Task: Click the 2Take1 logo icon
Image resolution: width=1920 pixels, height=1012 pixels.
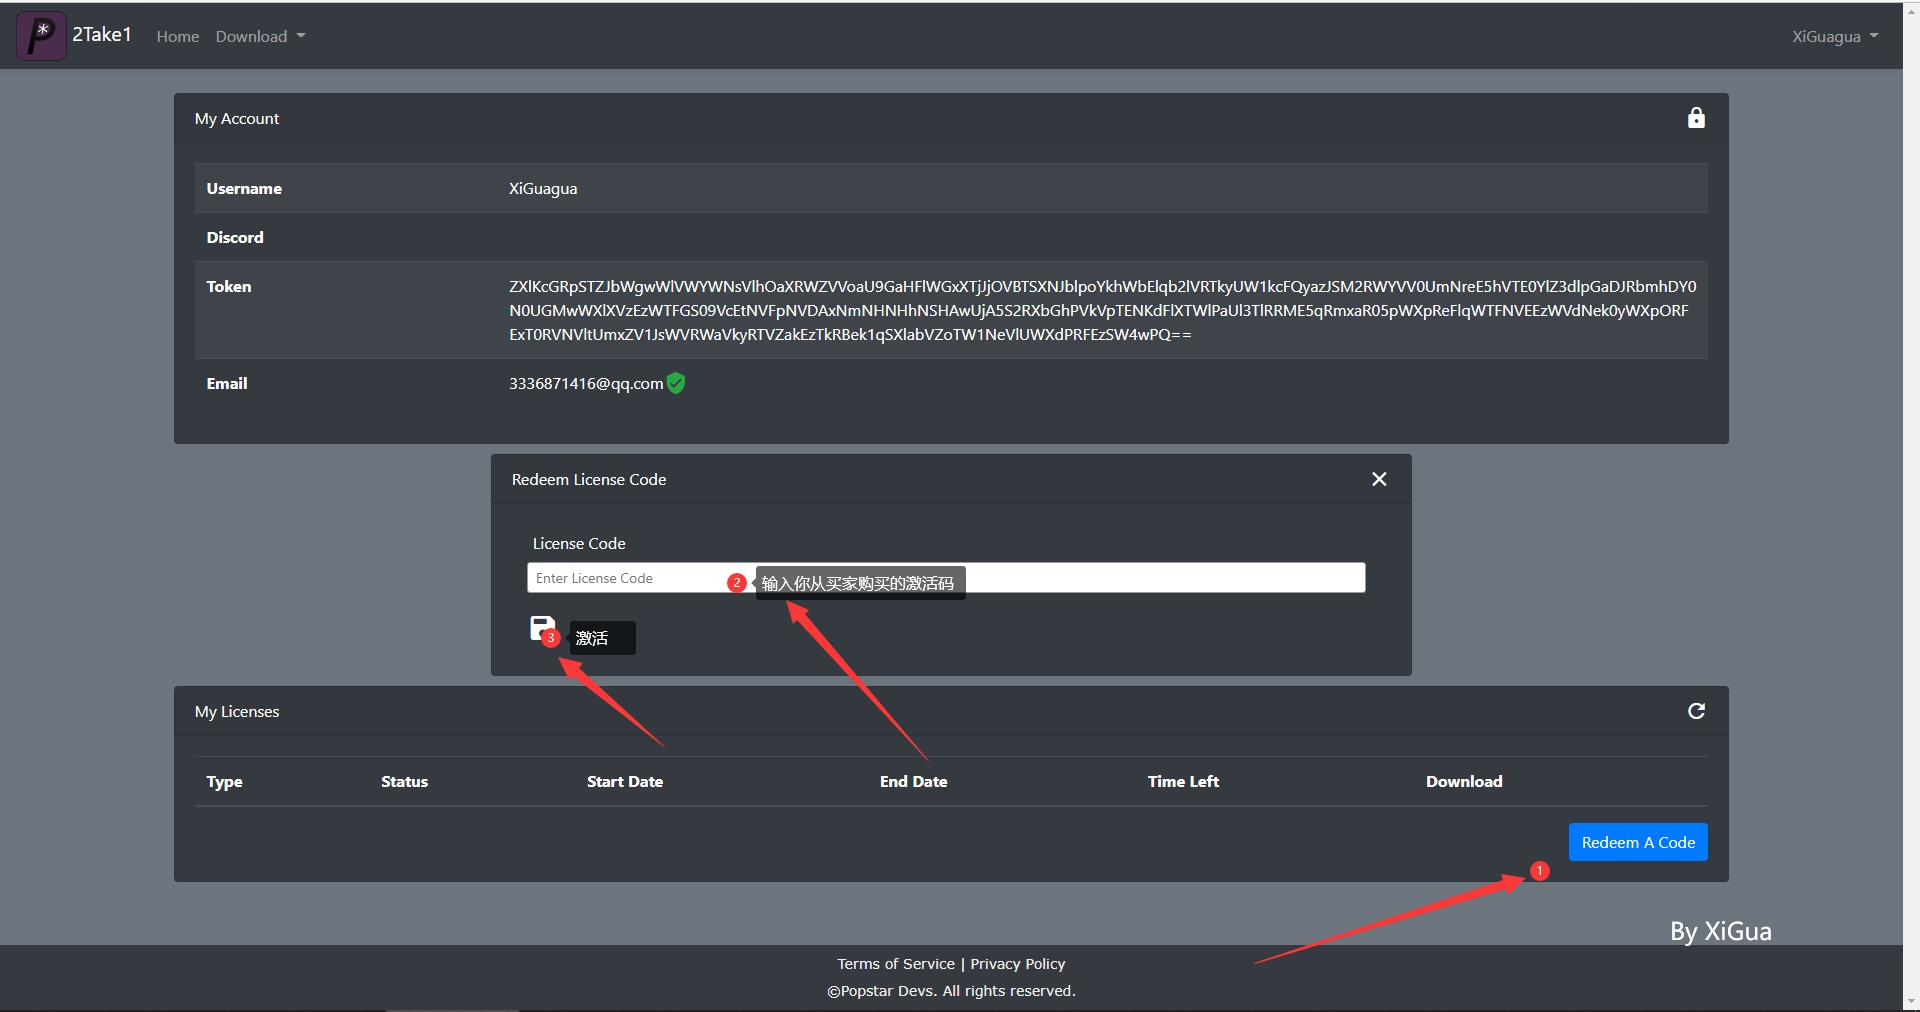Action: point(41,36)
